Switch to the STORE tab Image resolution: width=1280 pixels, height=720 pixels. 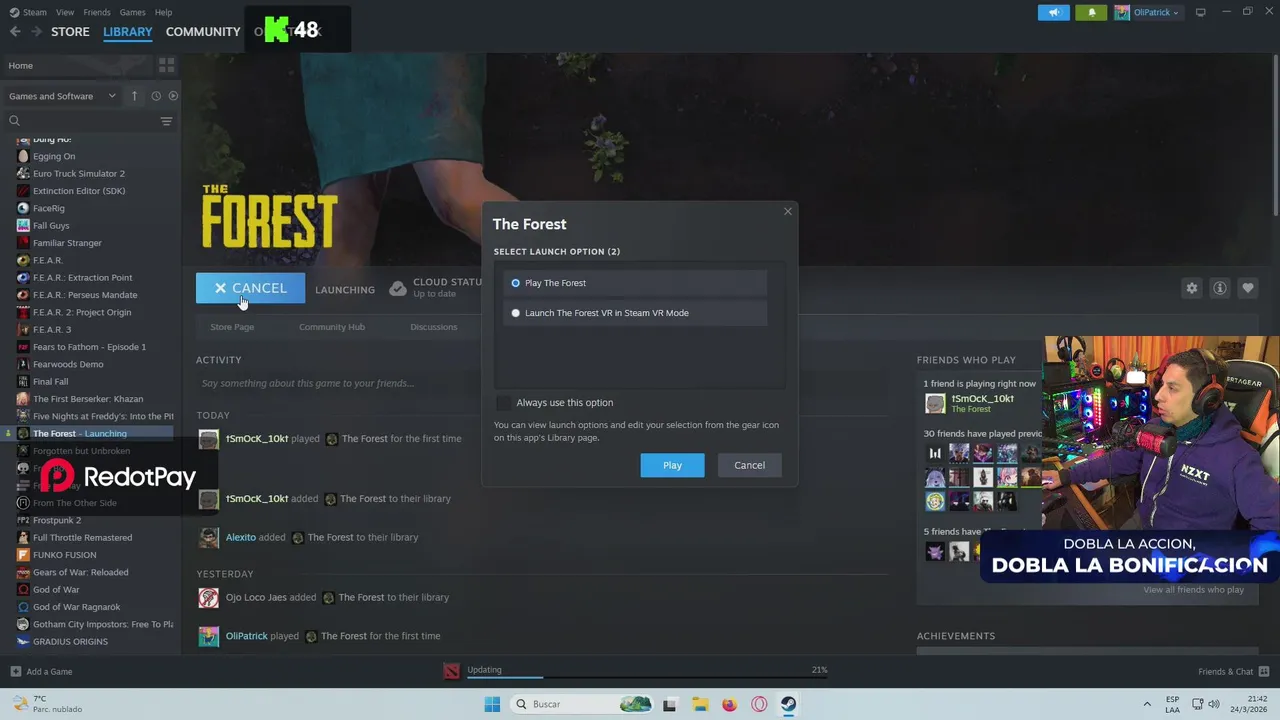pos(70,31)
